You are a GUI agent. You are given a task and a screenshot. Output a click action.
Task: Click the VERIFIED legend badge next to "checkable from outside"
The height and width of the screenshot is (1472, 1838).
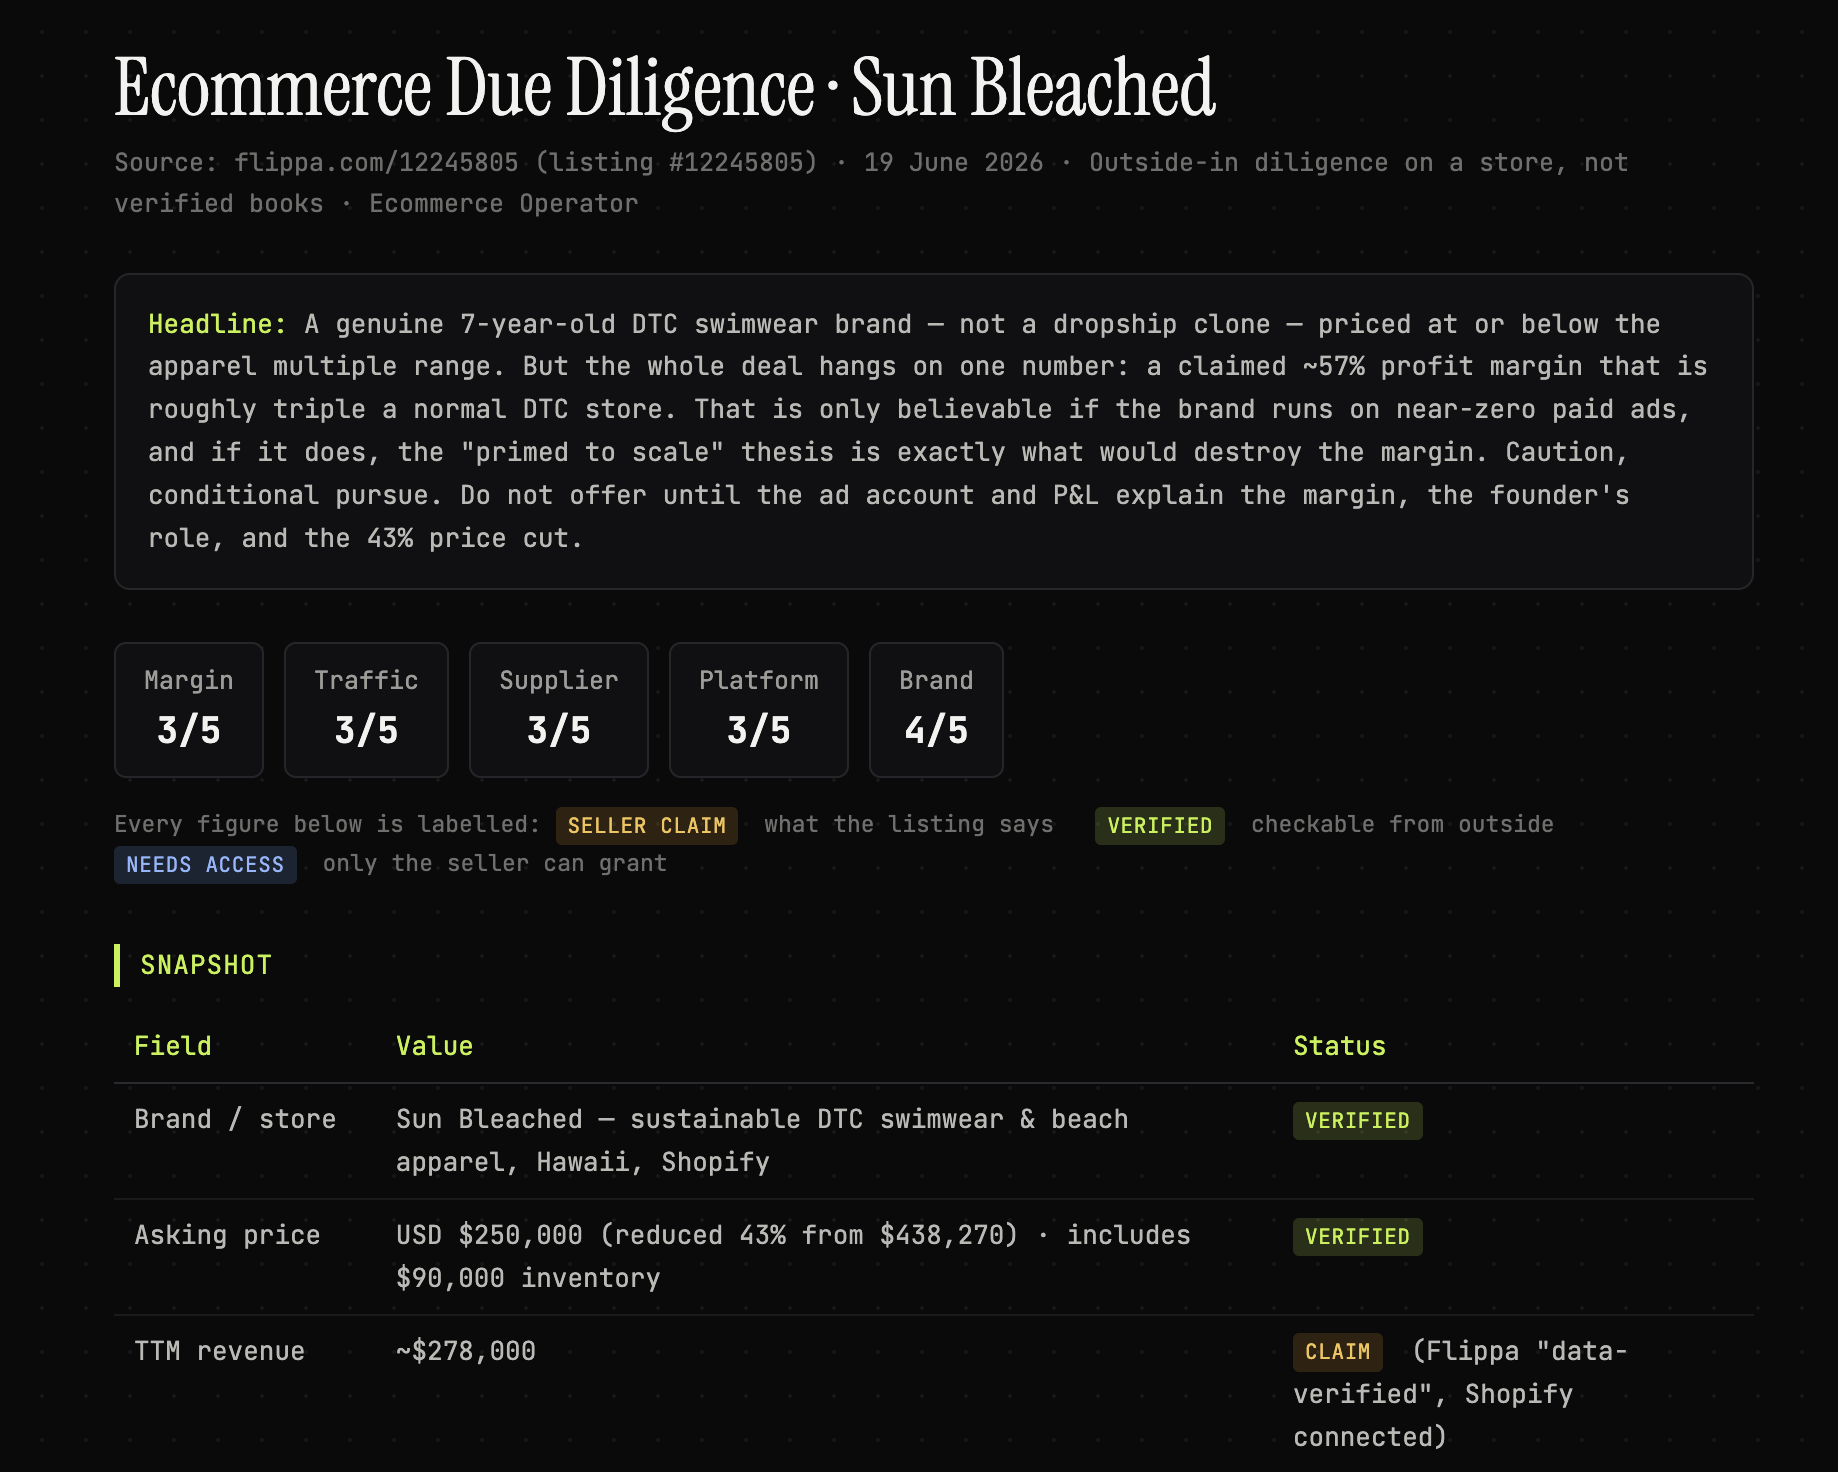pos(1160,826)
